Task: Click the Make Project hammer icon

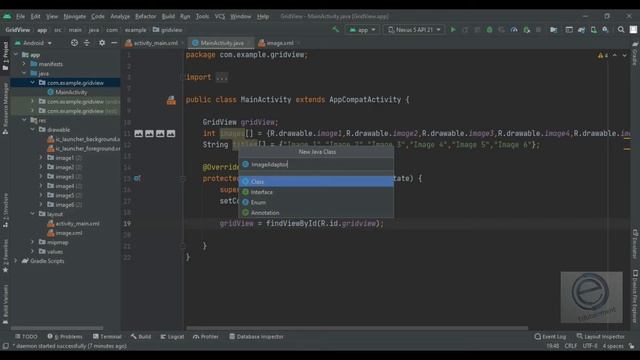Action: tap(336, 29)
